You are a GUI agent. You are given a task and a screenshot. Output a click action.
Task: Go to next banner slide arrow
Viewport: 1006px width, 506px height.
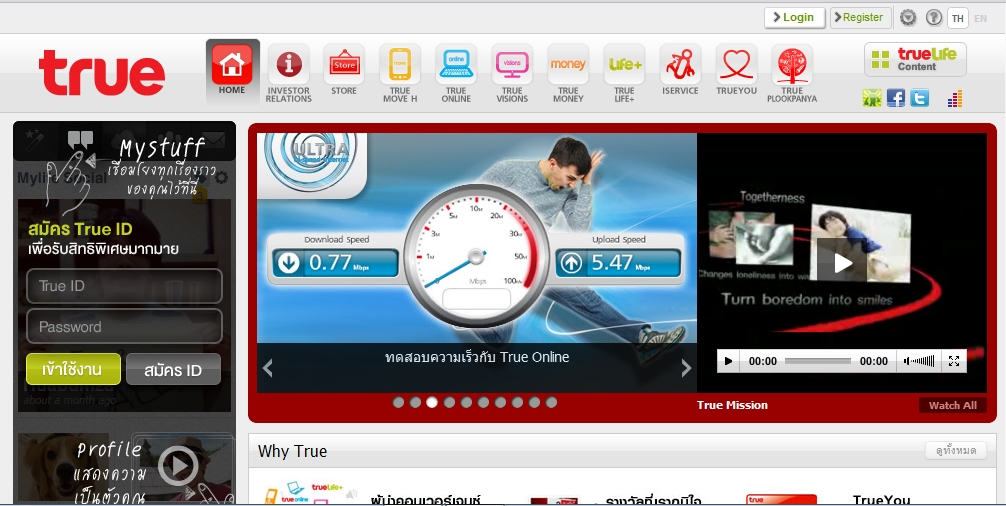tap(686, 367)
